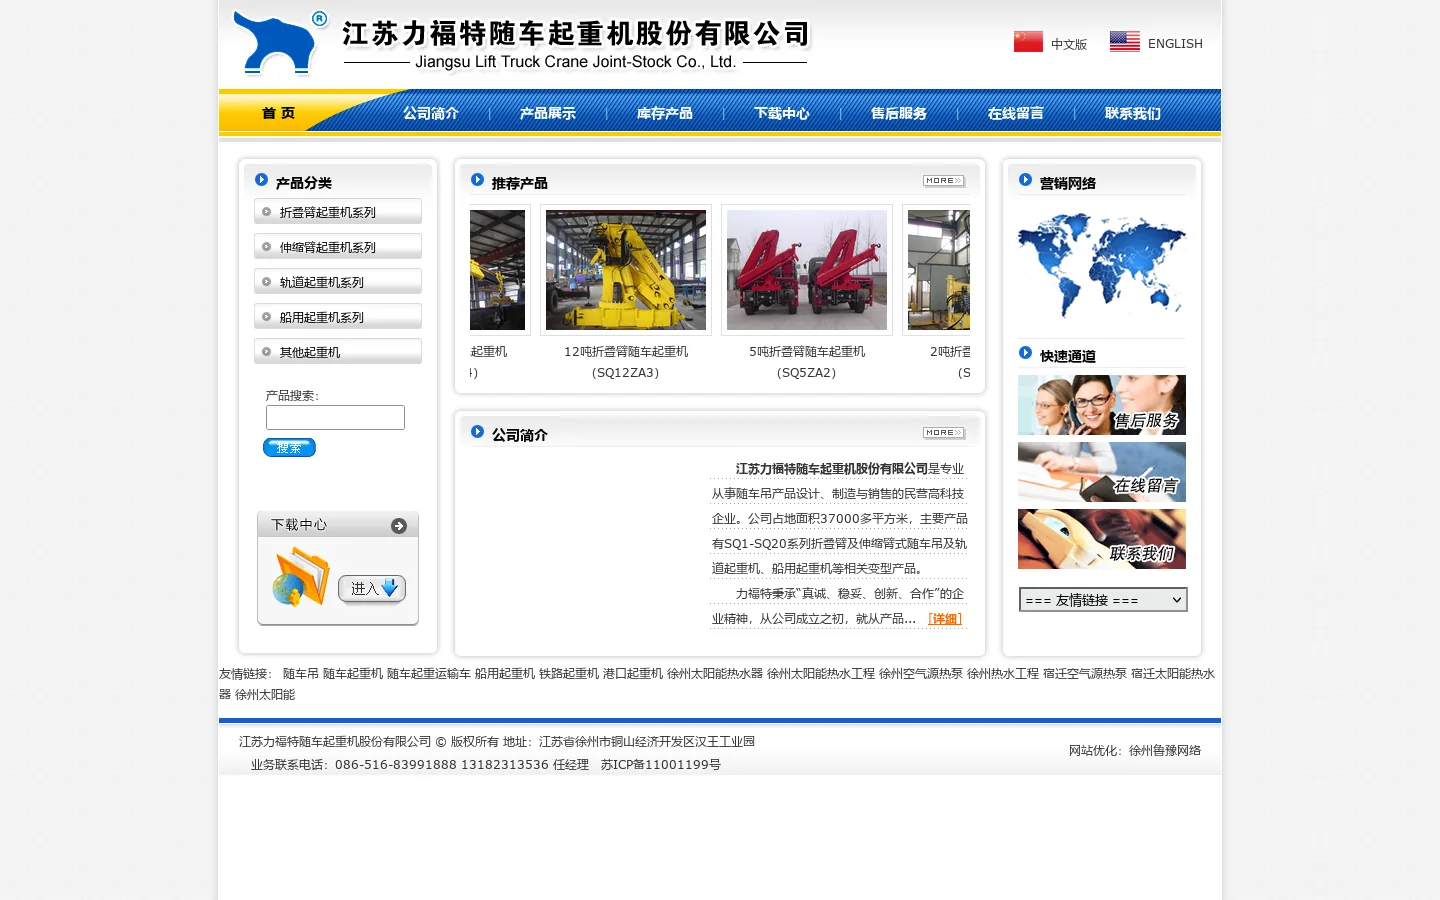Click the 徐州鲁豫网络 link
The height and width of the screenshot is (900, 1440).
point(1165,751)
